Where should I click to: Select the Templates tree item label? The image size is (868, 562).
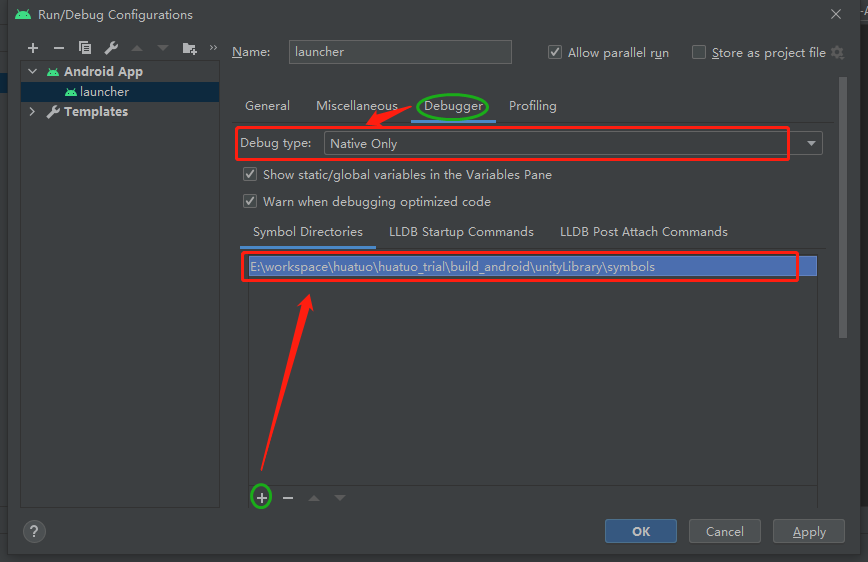click(x=96, y=111)
